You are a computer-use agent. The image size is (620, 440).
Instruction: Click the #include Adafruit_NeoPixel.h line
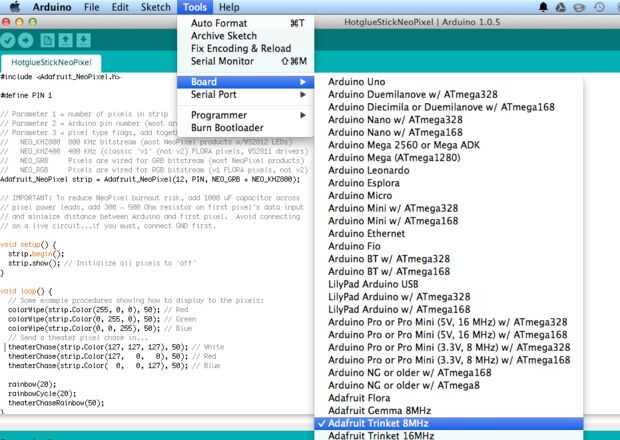(60, 77)
